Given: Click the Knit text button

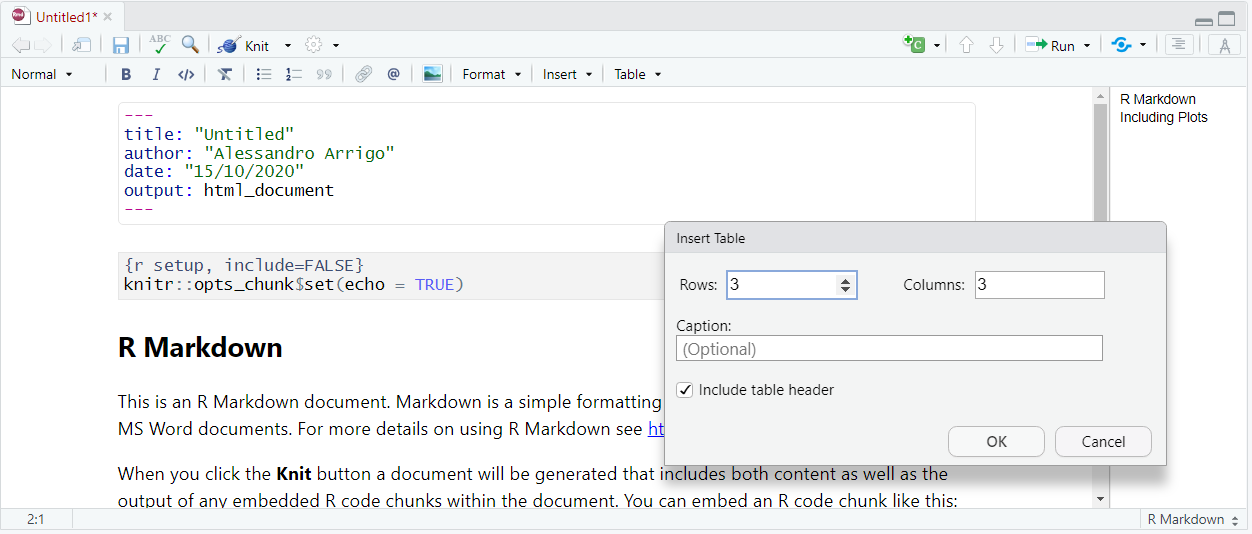Looking at the screenshot, I should [257, 46].
